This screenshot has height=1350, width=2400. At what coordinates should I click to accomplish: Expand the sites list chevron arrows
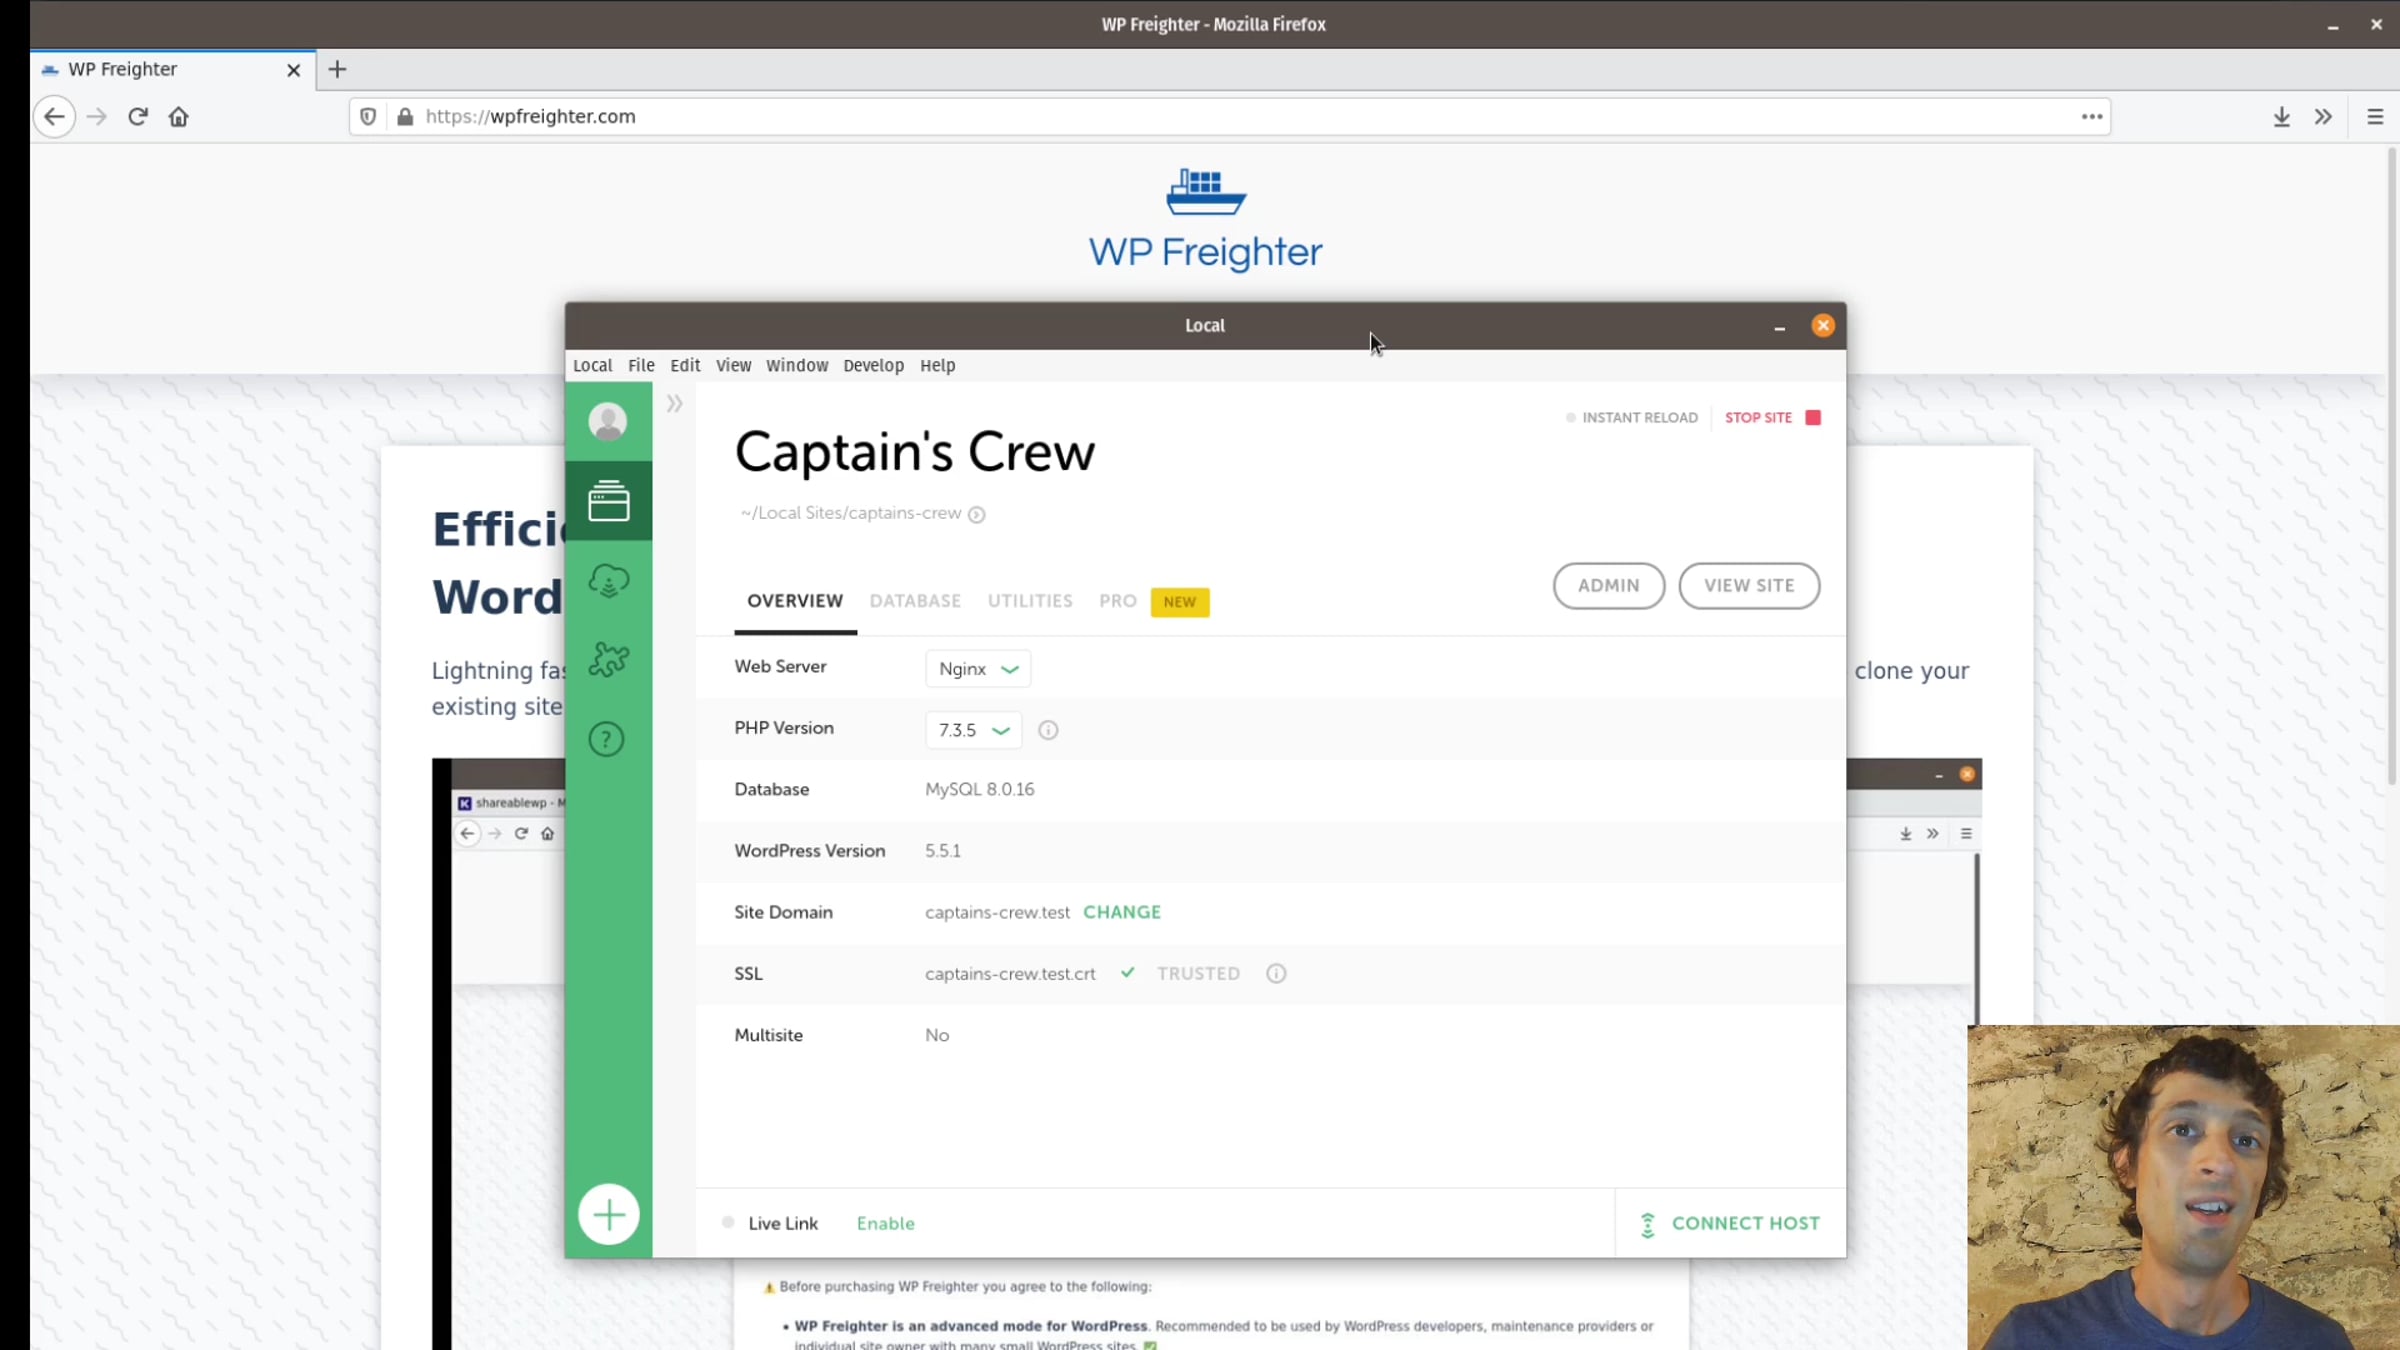[x=675, y=404]
